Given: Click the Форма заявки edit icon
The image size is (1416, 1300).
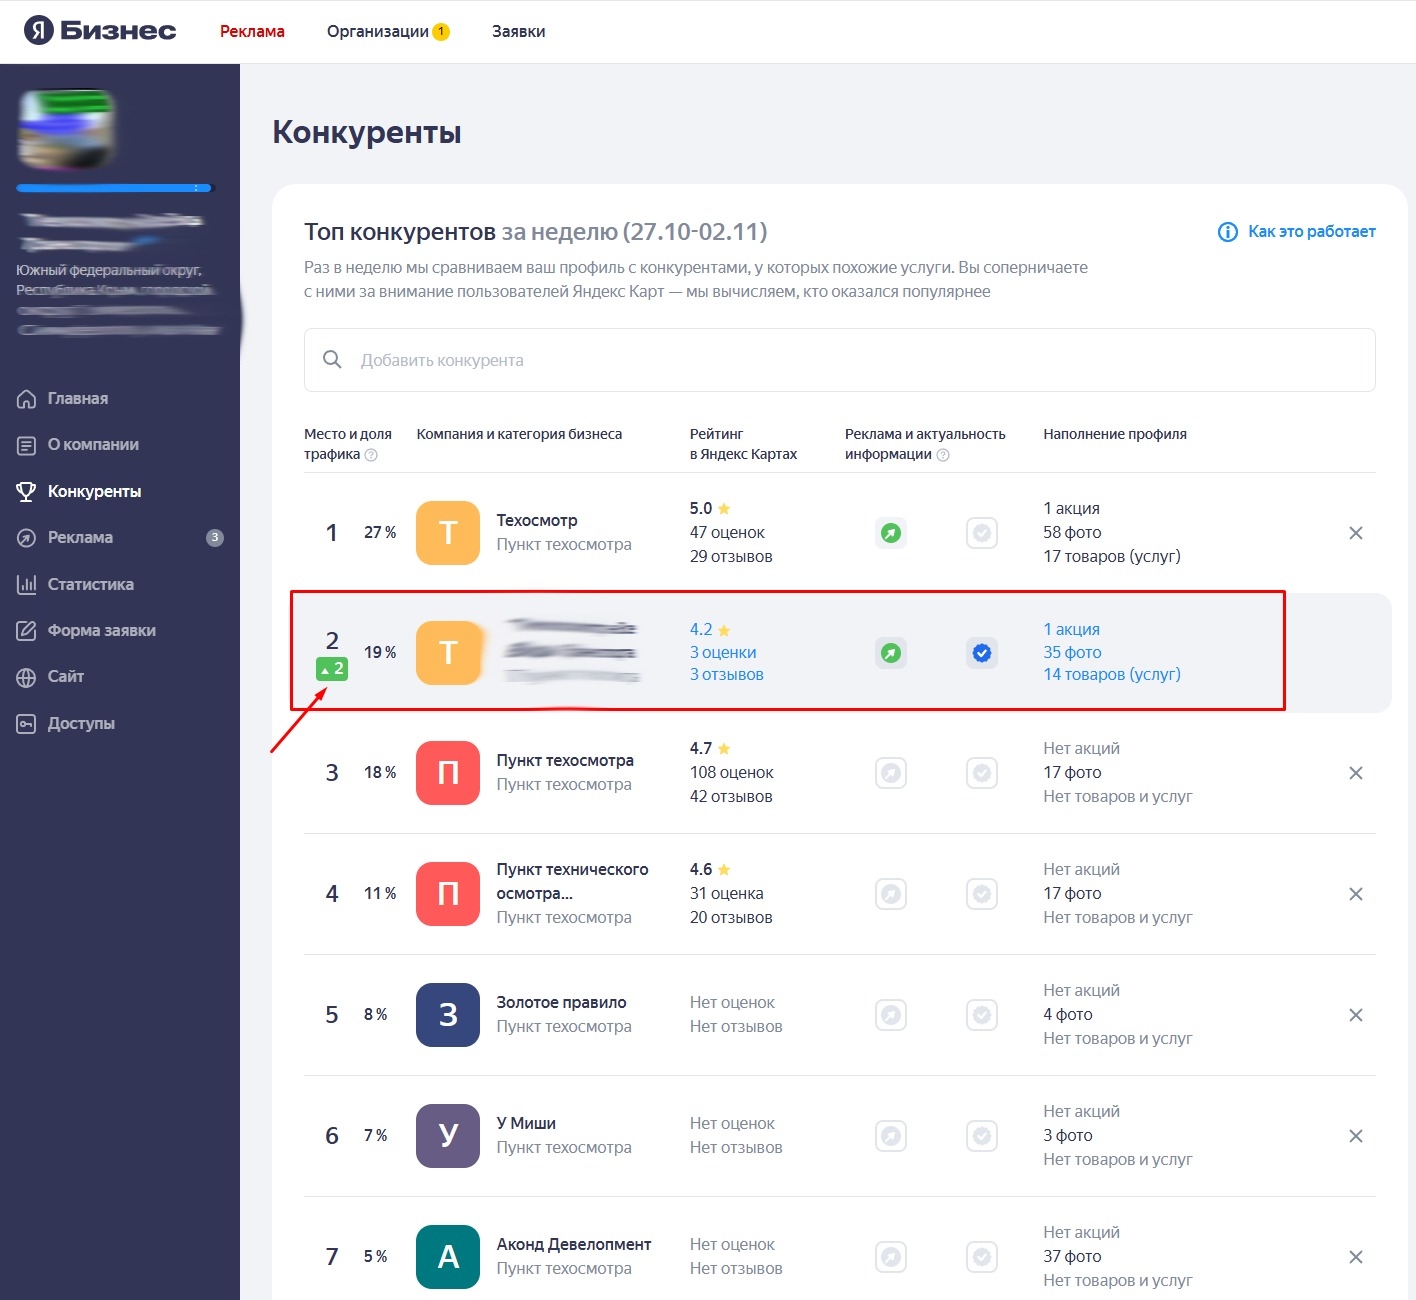Looking at the screenshot, I should (x=27, y=631).
